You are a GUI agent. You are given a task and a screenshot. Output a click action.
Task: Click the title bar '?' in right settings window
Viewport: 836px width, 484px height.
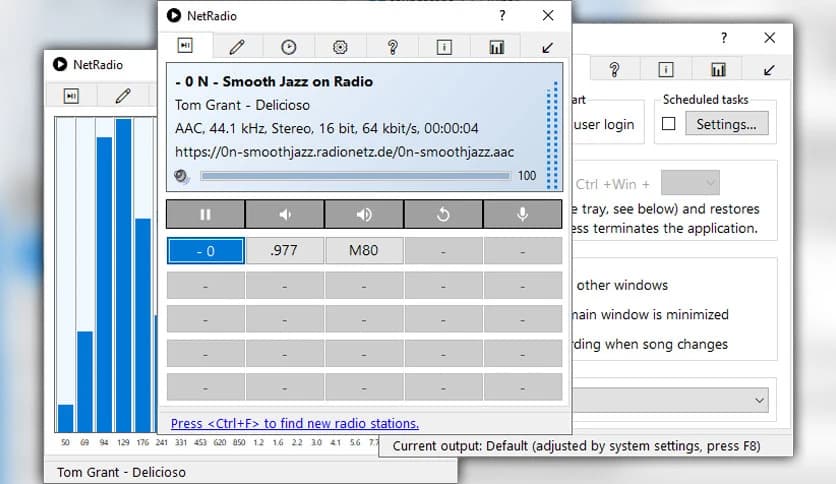pos(724,38)
